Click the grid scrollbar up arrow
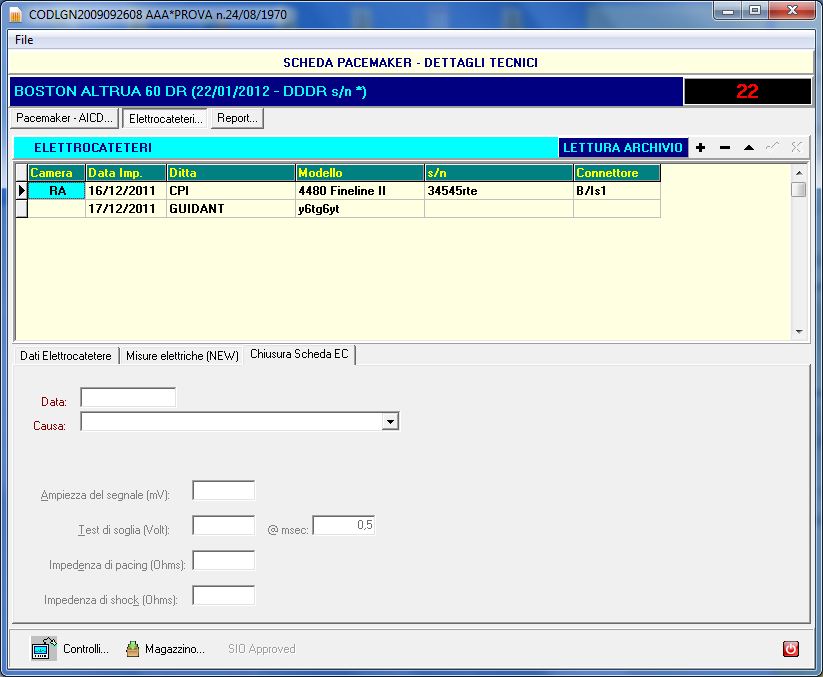The height and width of the screenshot is (677, 823). tap(799, 173)
